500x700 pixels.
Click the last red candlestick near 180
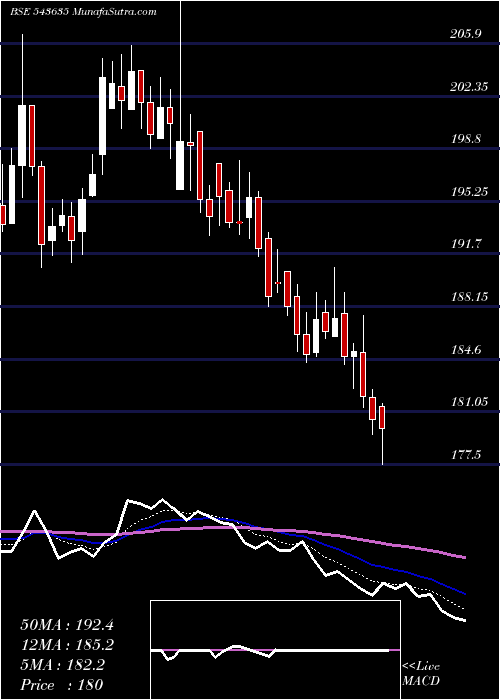click(x=382, y=418)
